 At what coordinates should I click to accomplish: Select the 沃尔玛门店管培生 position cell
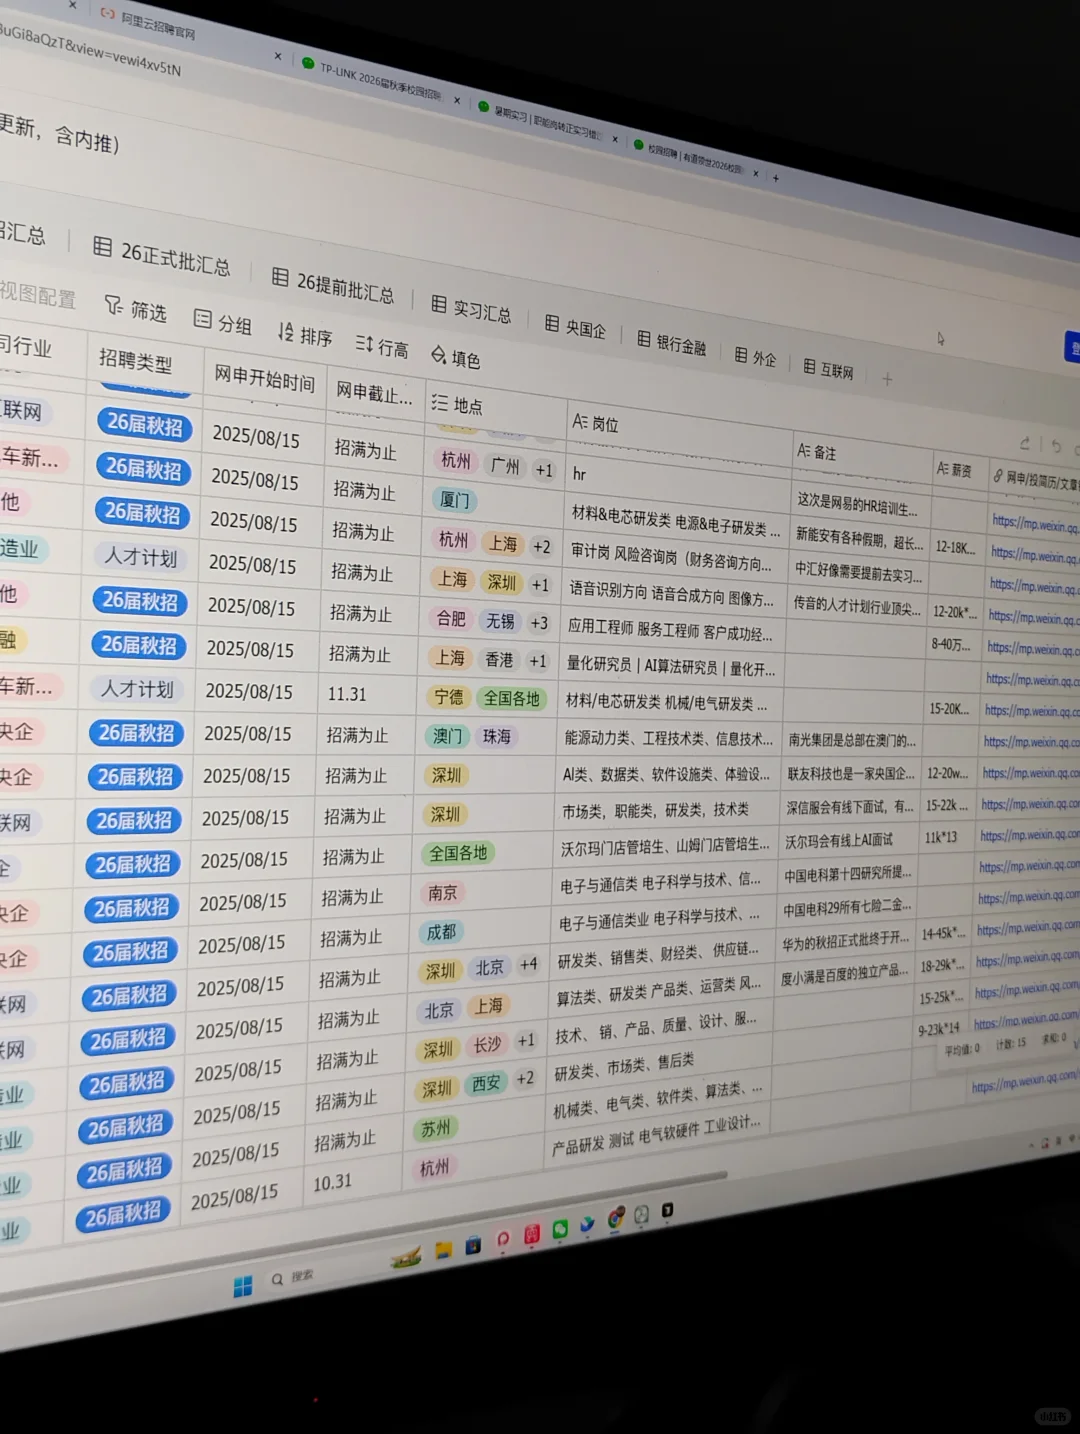(x=664, y=846)
